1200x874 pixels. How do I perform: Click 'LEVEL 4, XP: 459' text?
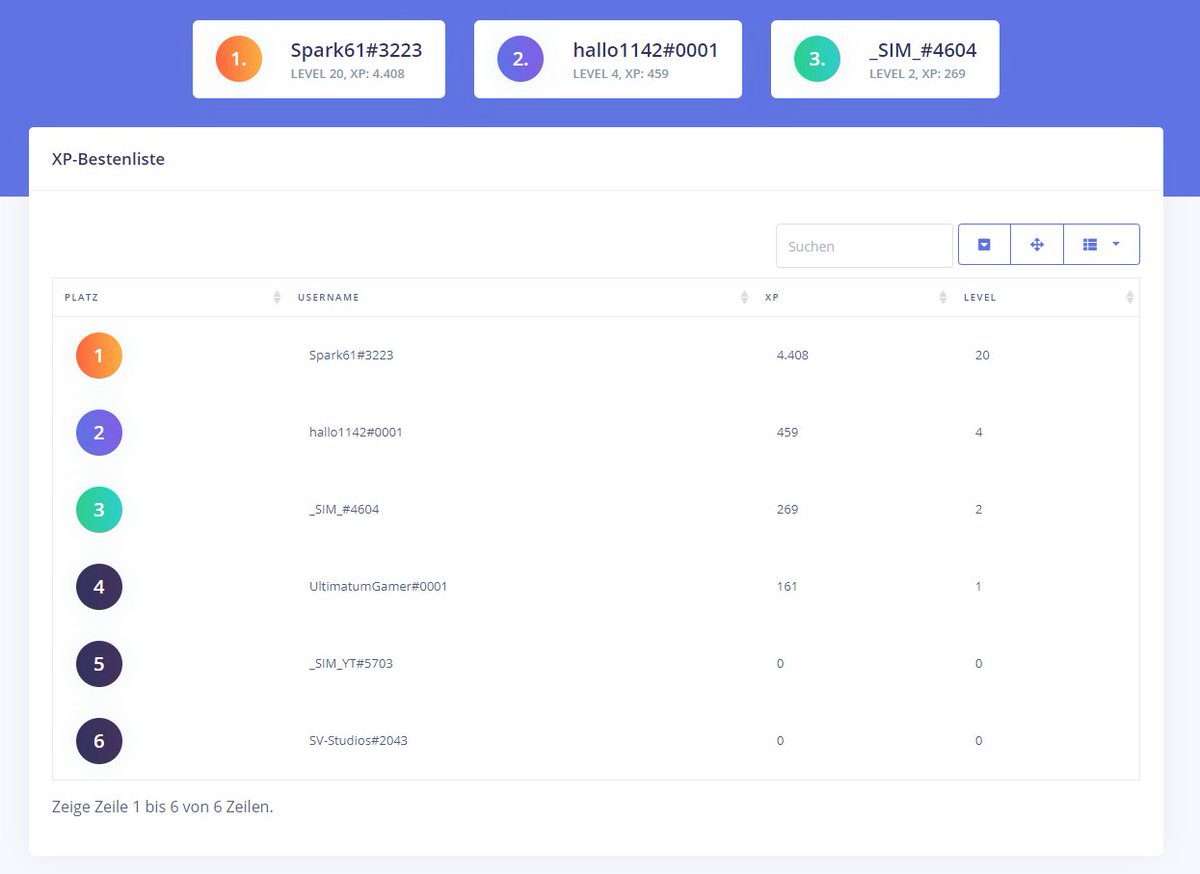(x=621, y=73)
